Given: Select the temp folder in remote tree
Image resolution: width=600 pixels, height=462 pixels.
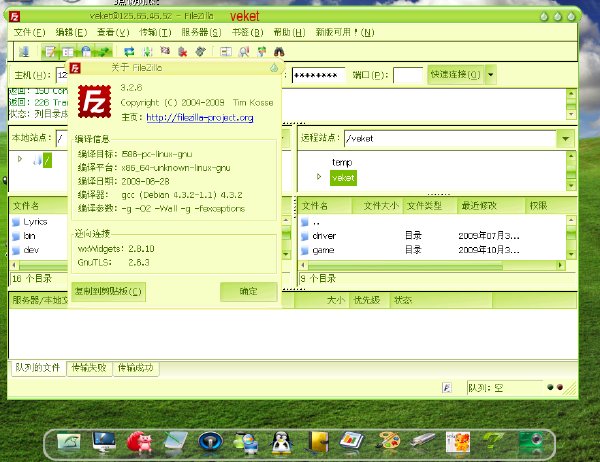Looking at the screenshot, I should (x=342, y=163).
